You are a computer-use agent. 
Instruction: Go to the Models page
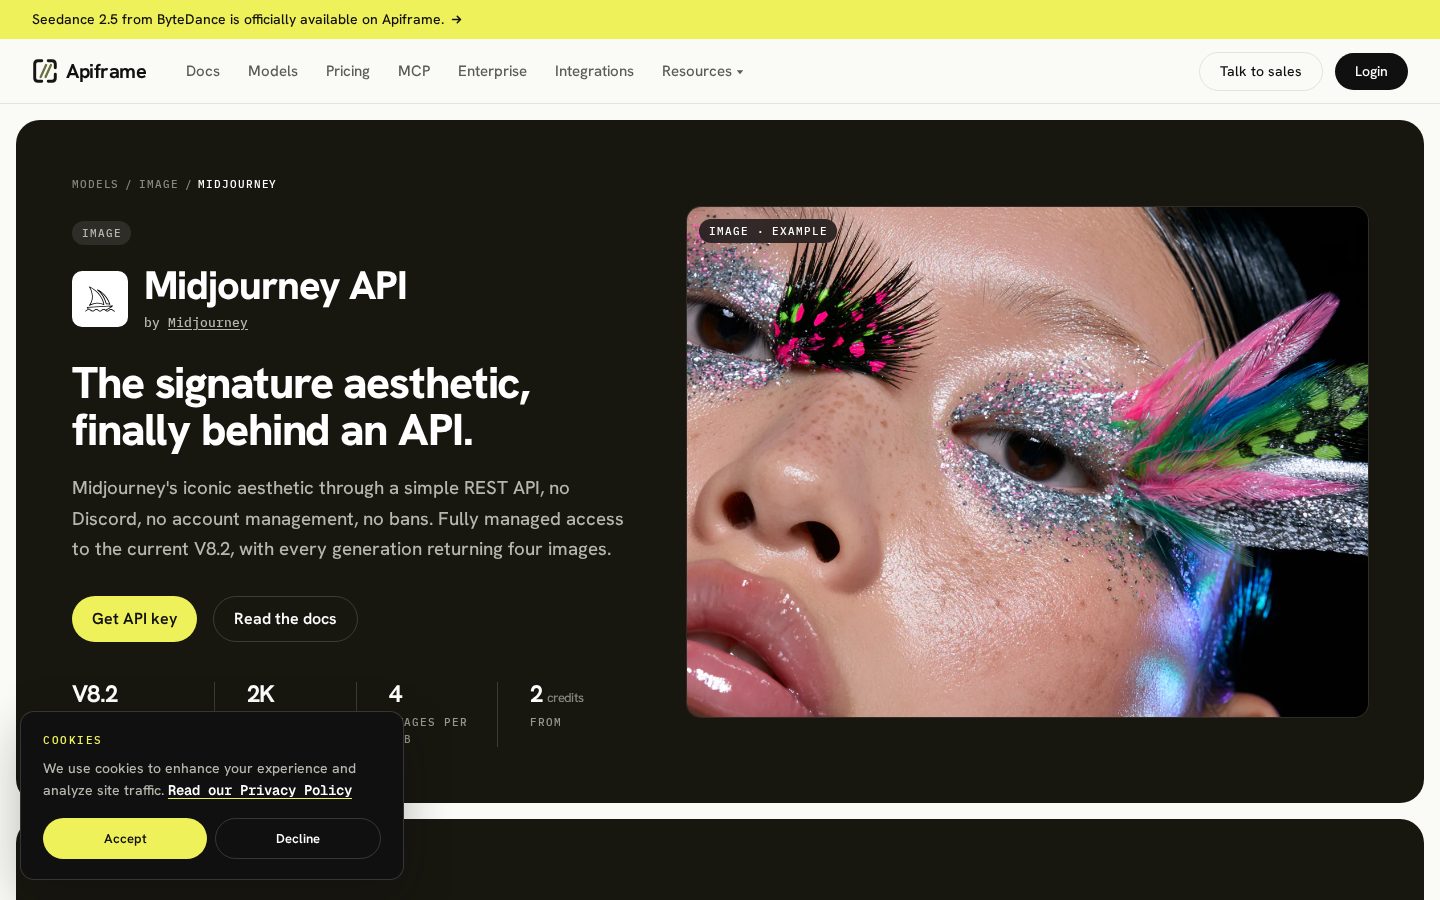click(273, 71)
